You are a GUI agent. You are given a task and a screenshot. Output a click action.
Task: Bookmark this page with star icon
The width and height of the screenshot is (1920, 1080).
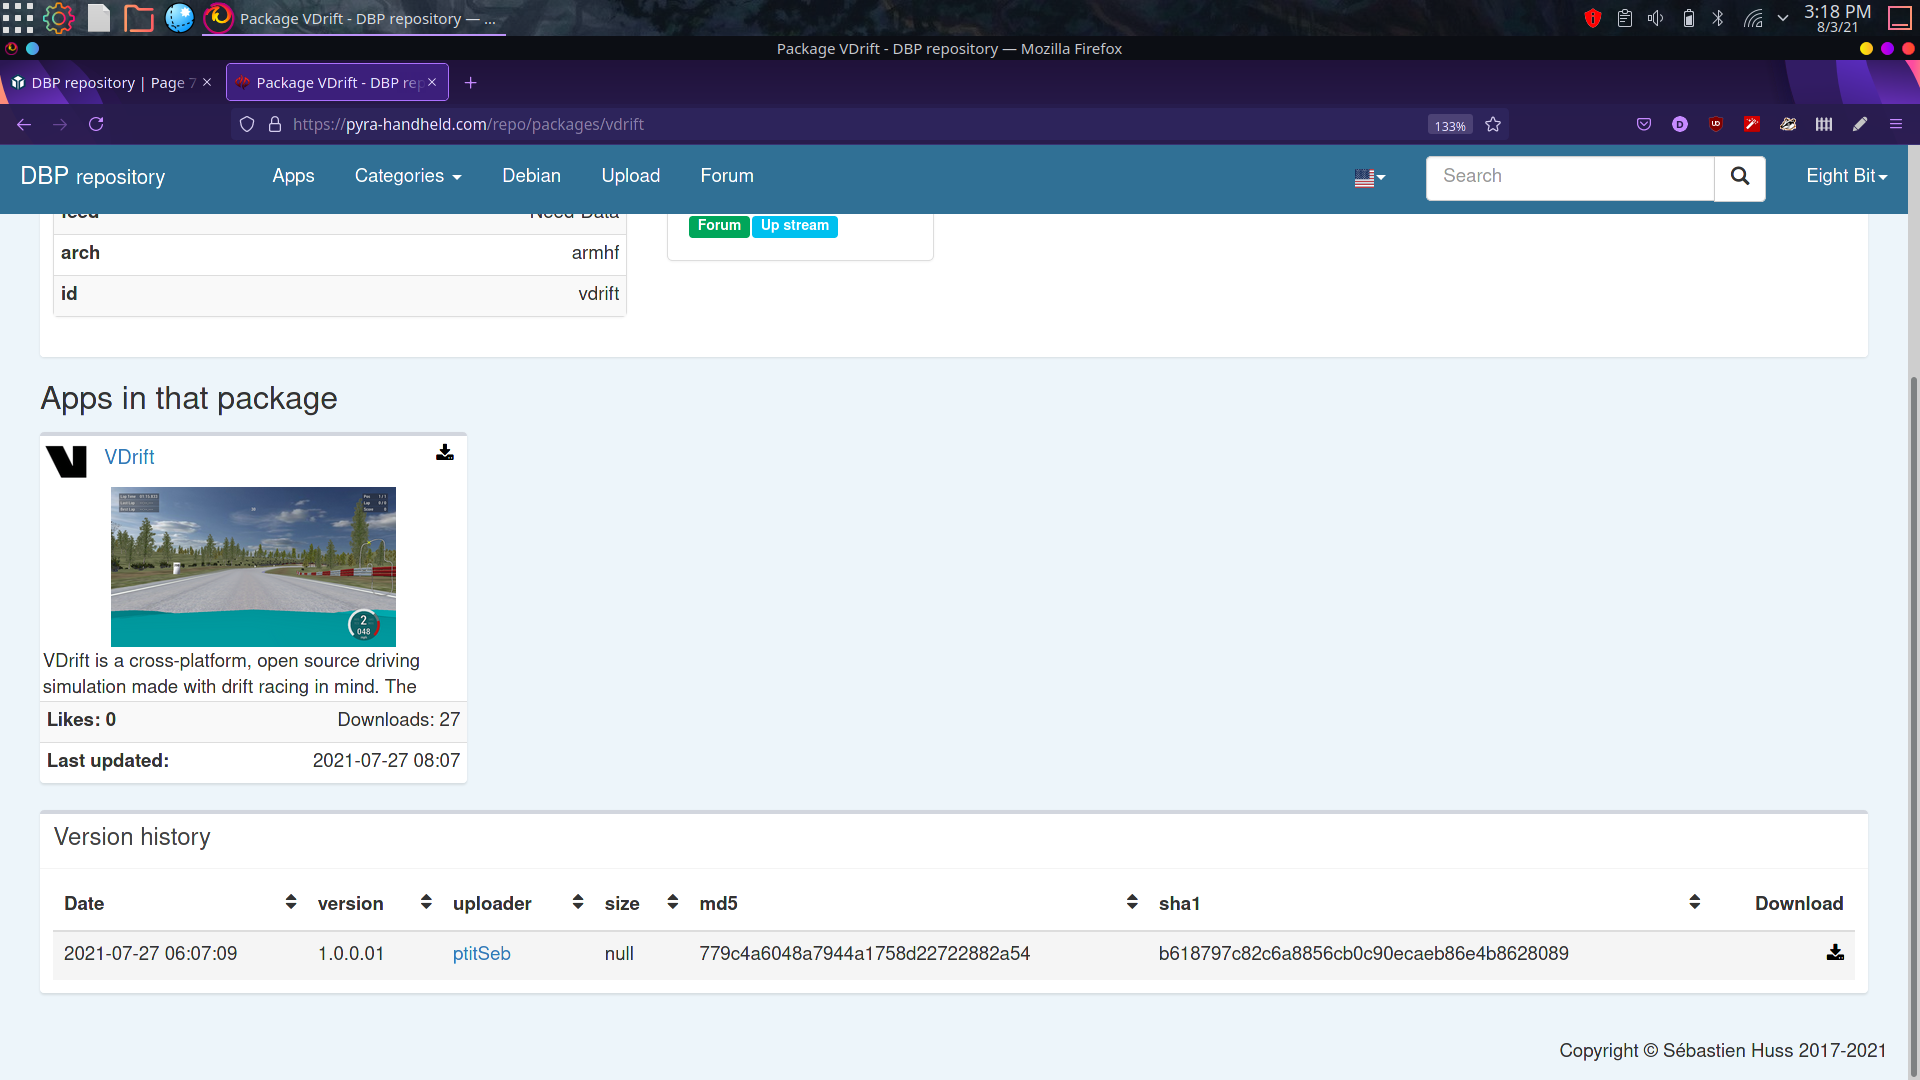(1493, 125)
